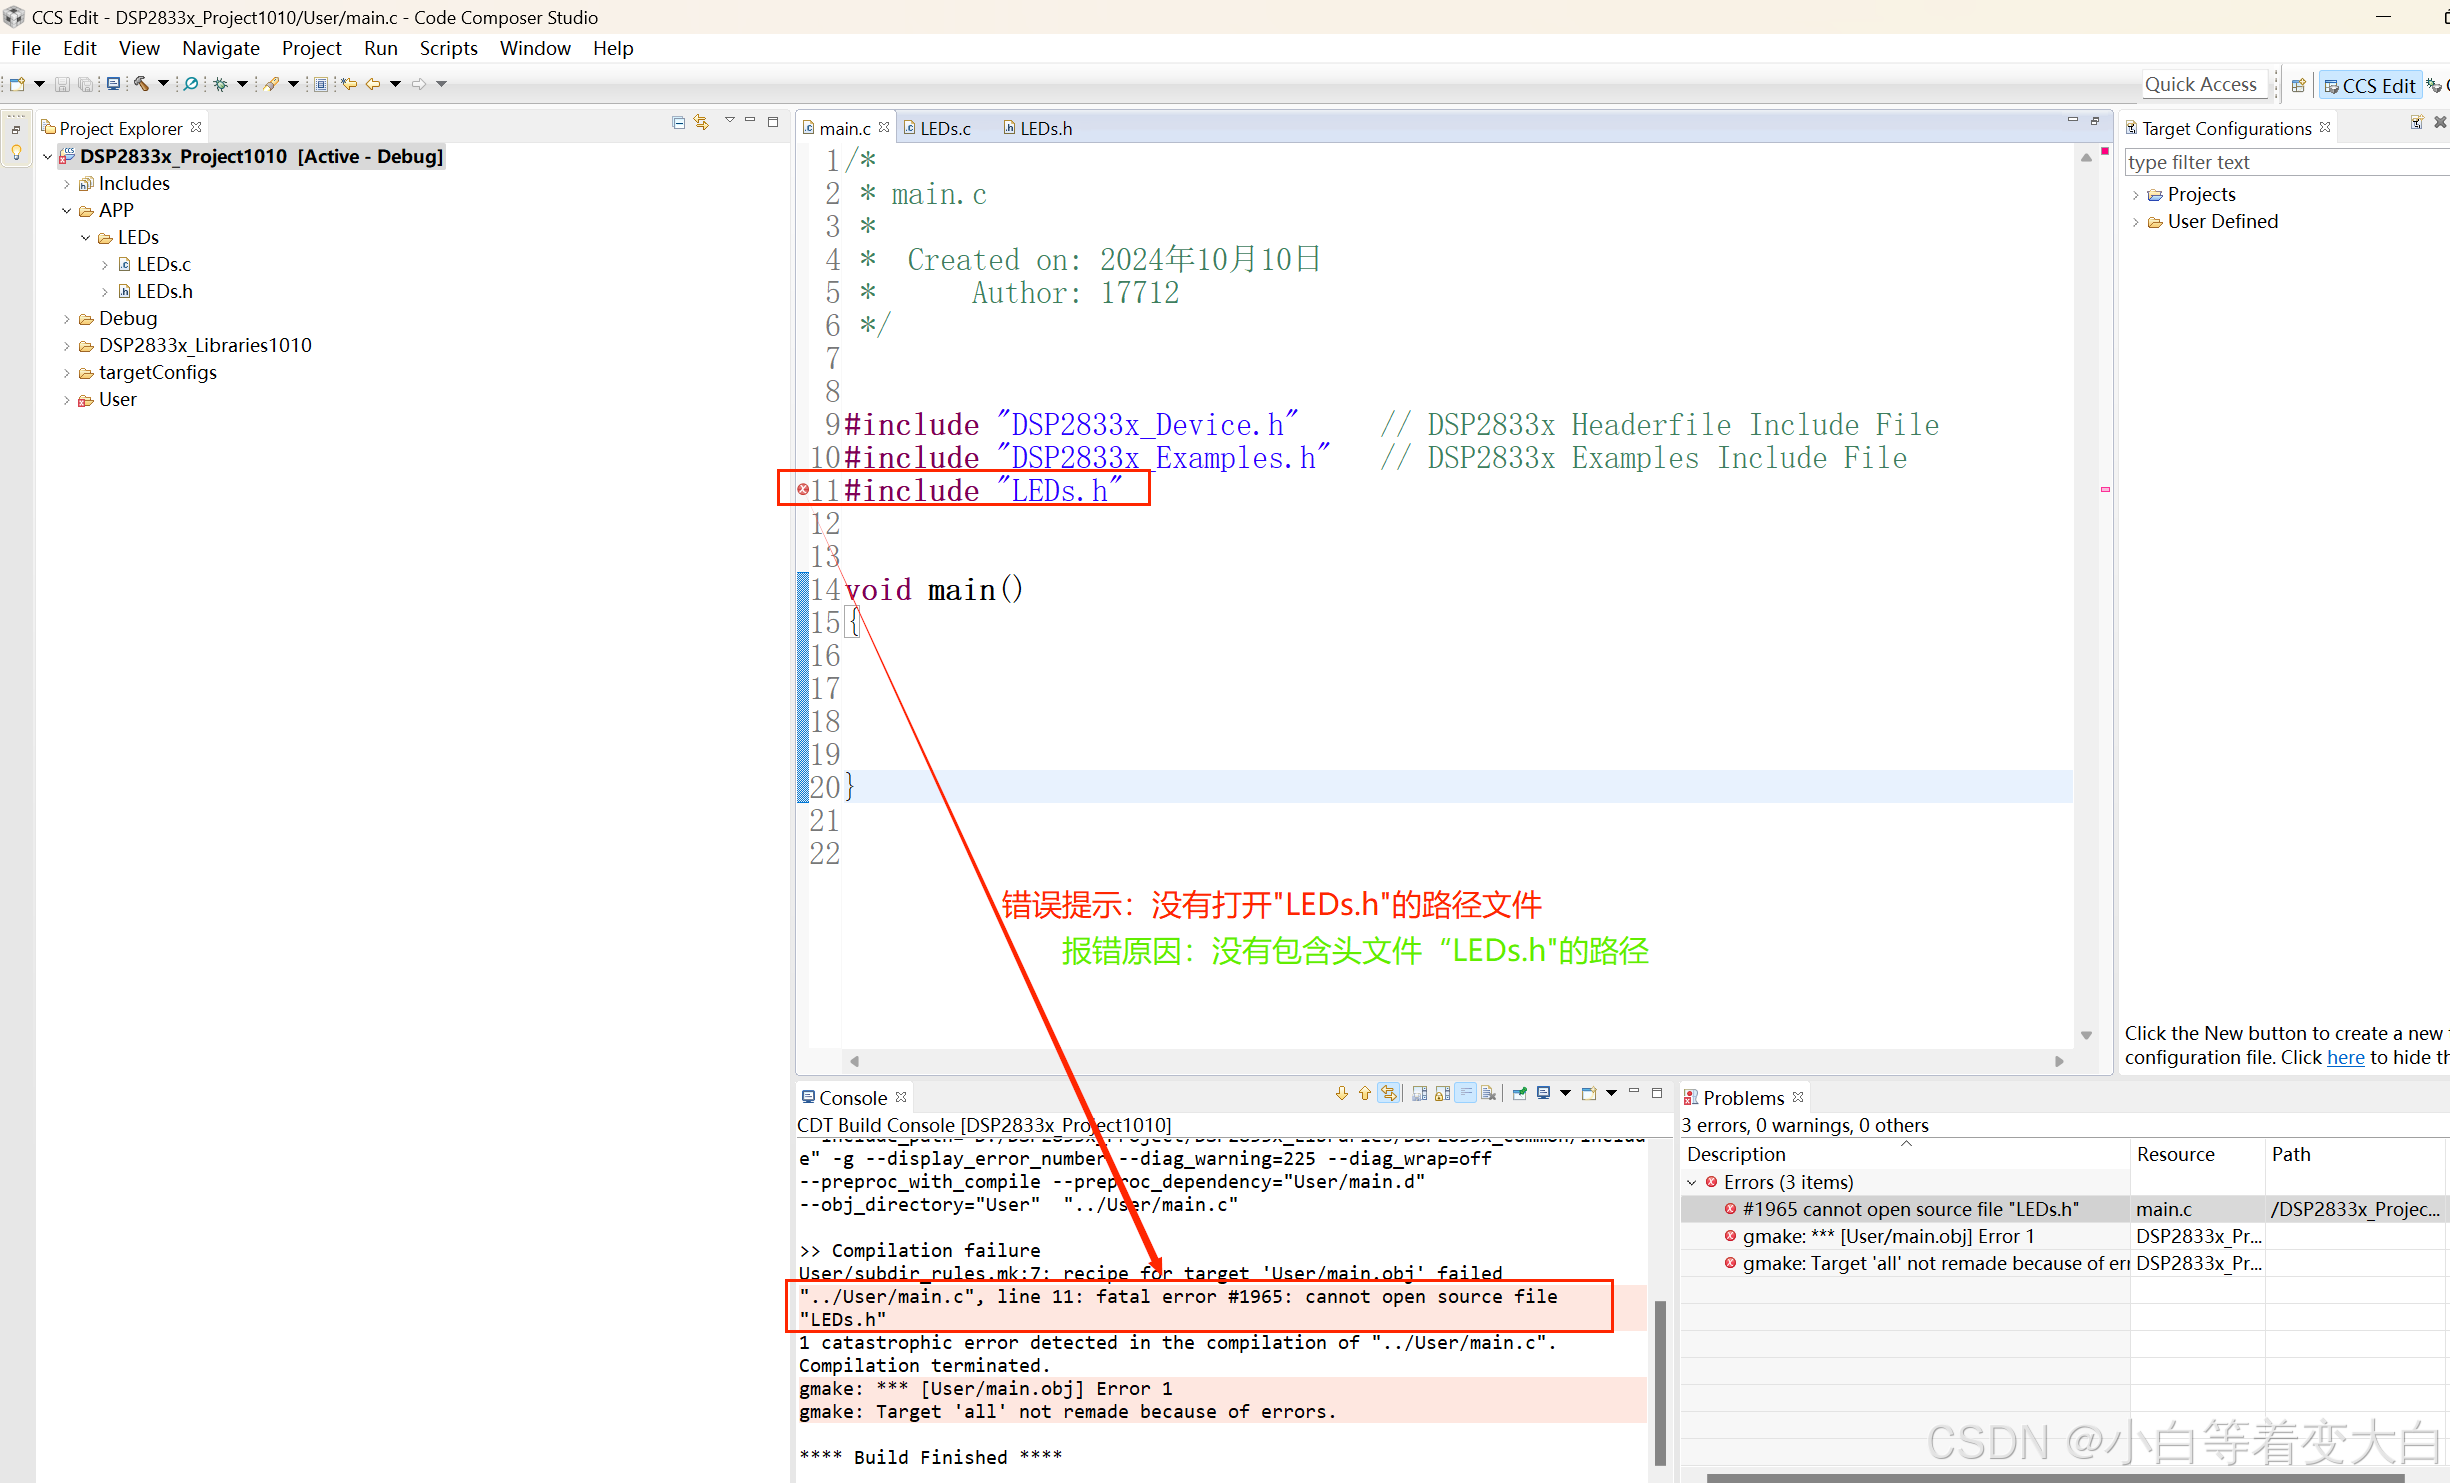
Task: Click the Pin Console icon
Action: click(x=1519, y=1093)
